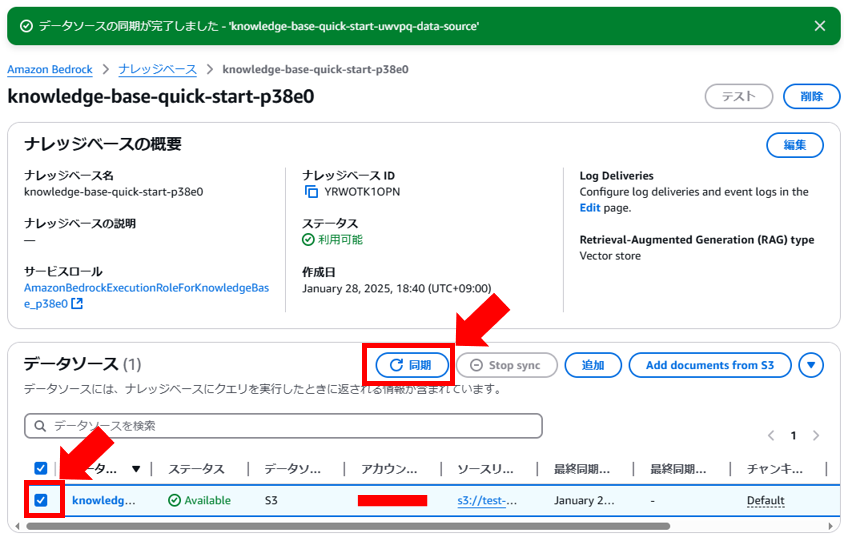Click the 同期 sync button
This screenshot has width=844, height=535.
coord(412,365)
